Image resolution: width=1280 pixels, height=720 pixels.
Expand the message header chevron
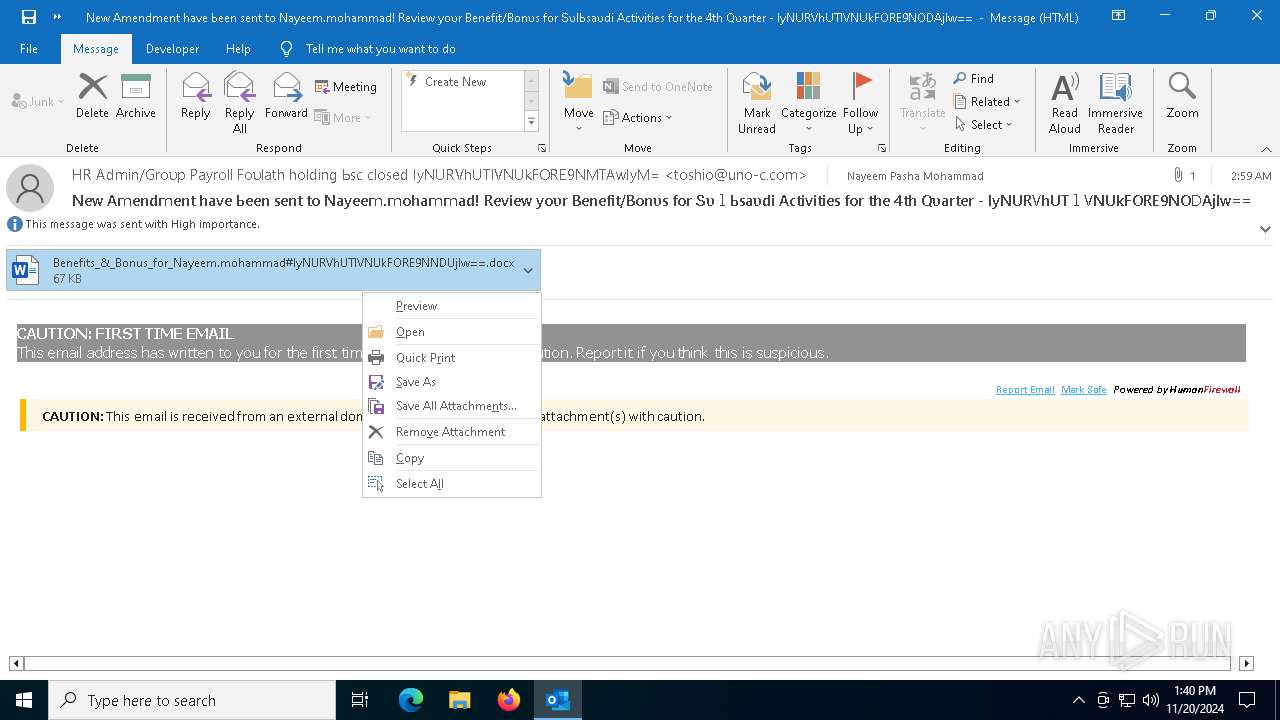click(1265, 229)
